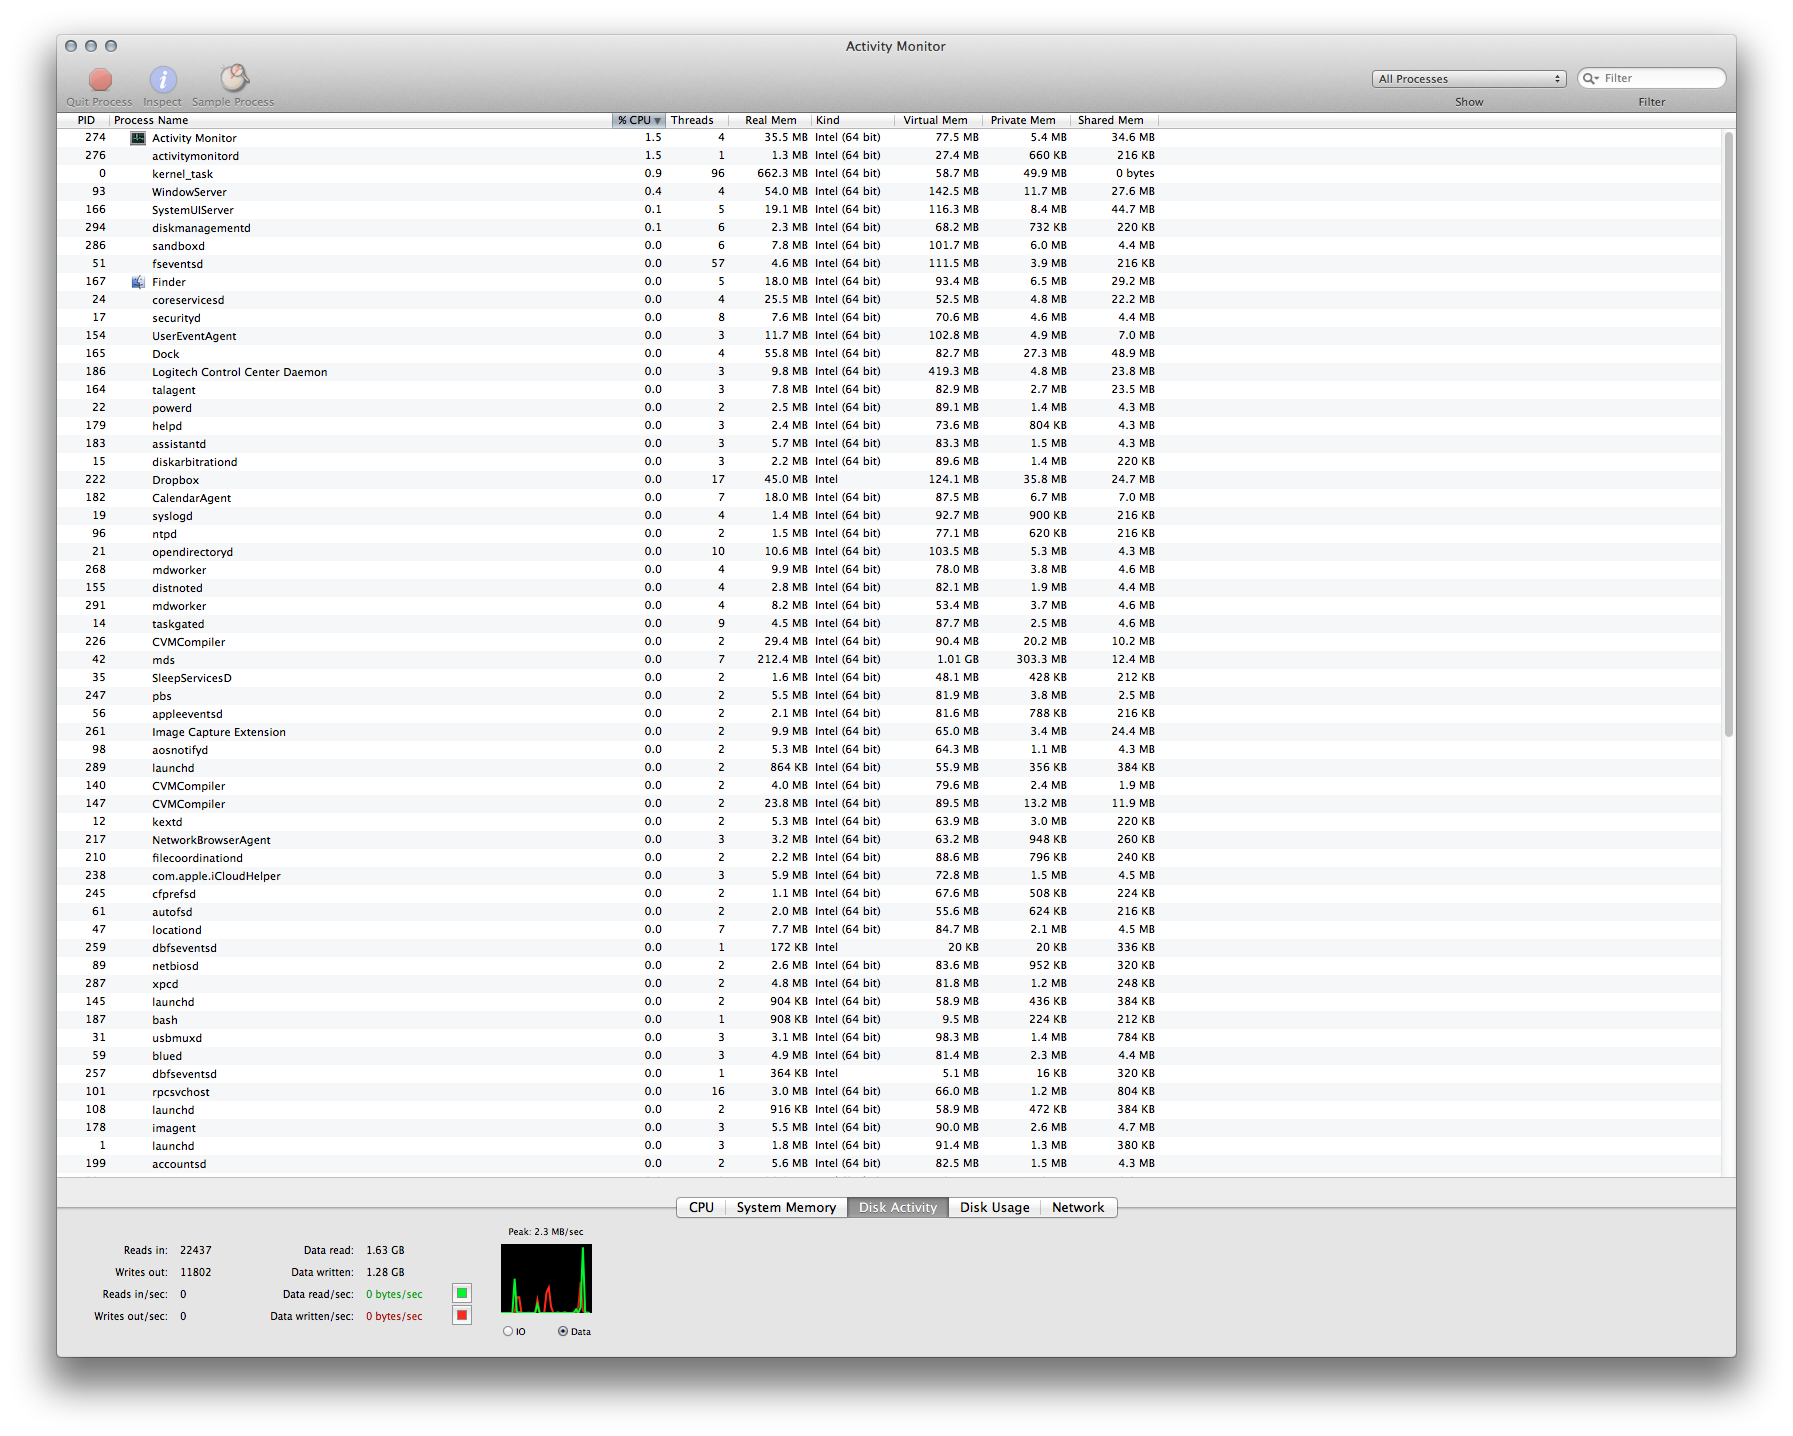Select the UserEventAgent process row
This screenshot has width=1793, height=1436.
coord(890,336)
